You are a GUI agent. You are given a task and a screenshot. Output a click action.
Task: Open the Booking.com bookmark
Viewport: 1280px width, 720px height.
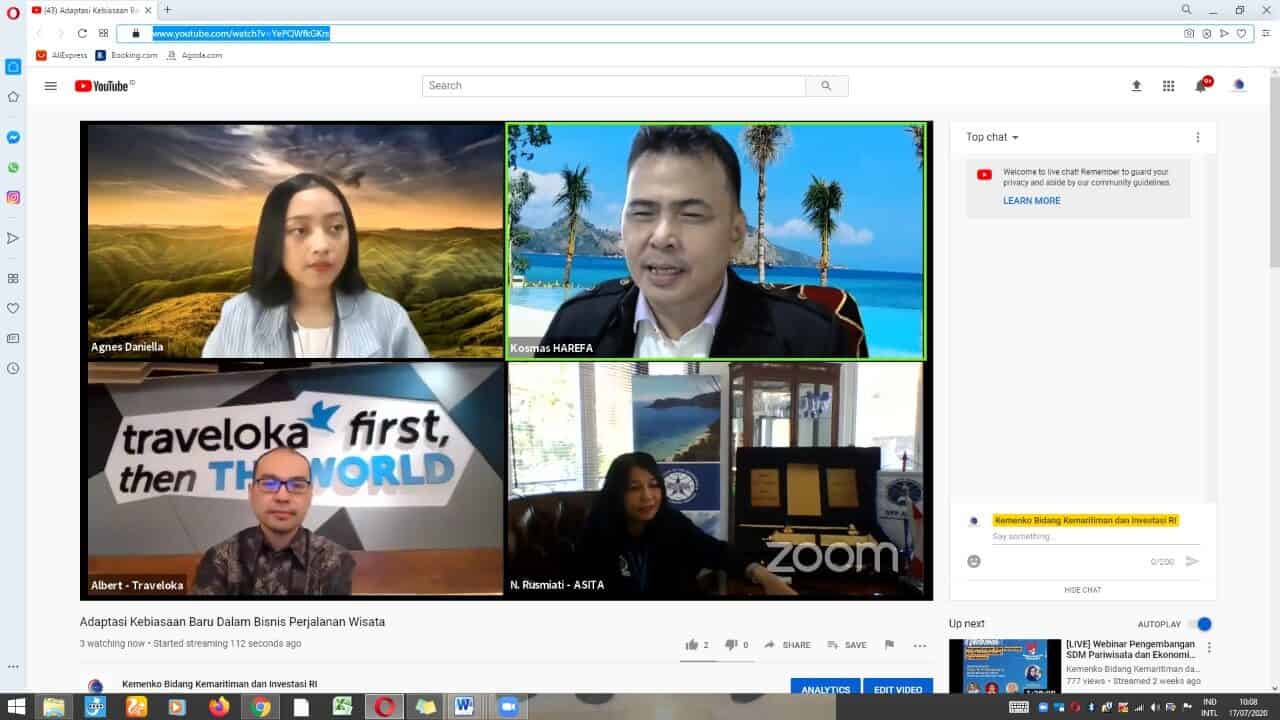pyautogui.click(x=127, y=55)
